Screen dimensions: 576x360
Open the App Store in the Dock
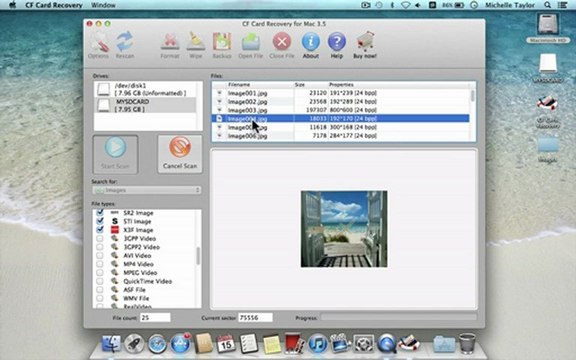(180, 344)
